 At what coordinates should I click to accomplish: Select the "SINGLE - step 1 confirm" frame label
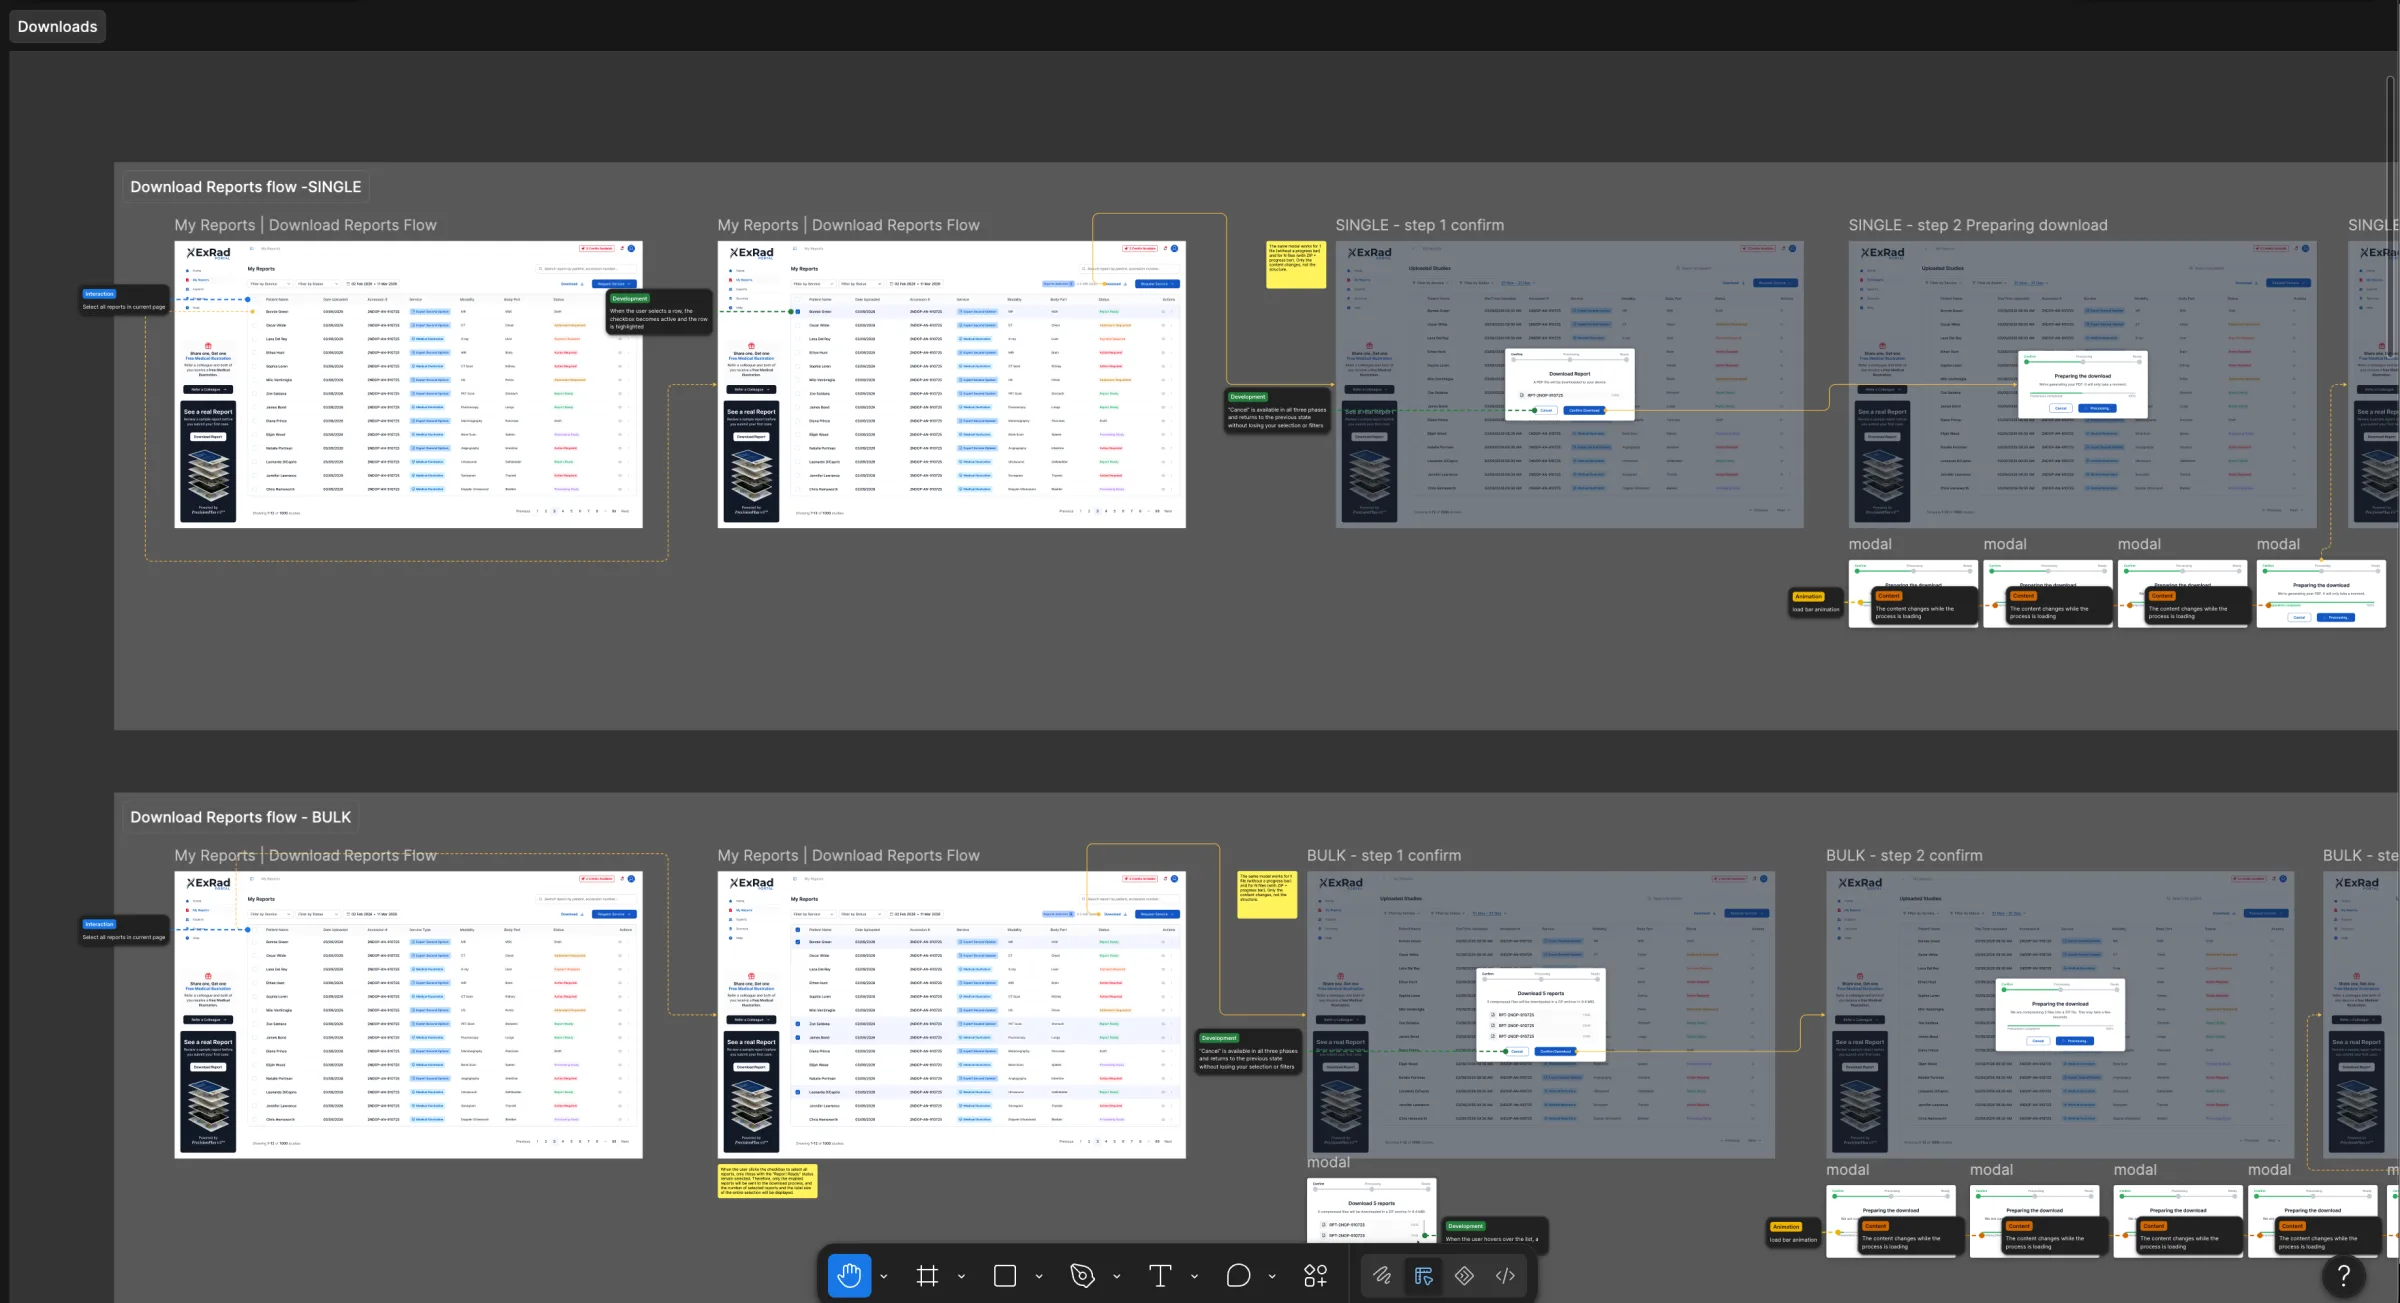point(1419,225)
